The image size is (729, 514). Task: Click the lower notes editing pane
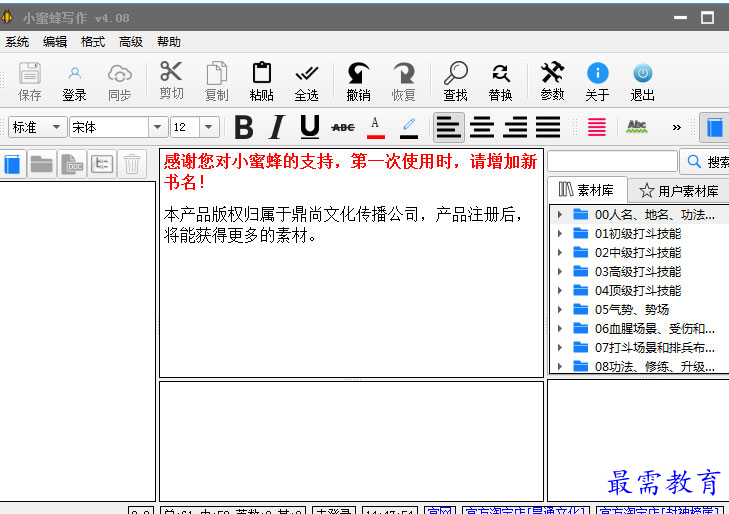[x=351, y=442]
